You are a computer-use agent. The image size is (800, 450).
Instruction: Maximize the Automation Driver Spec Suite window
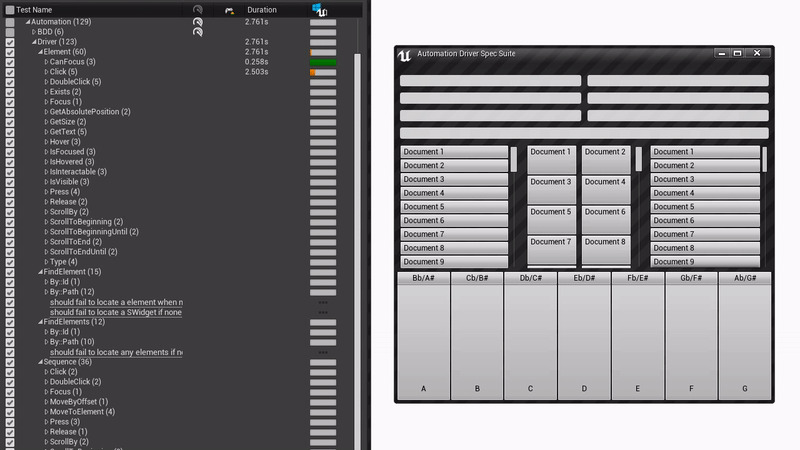point(737,53)
